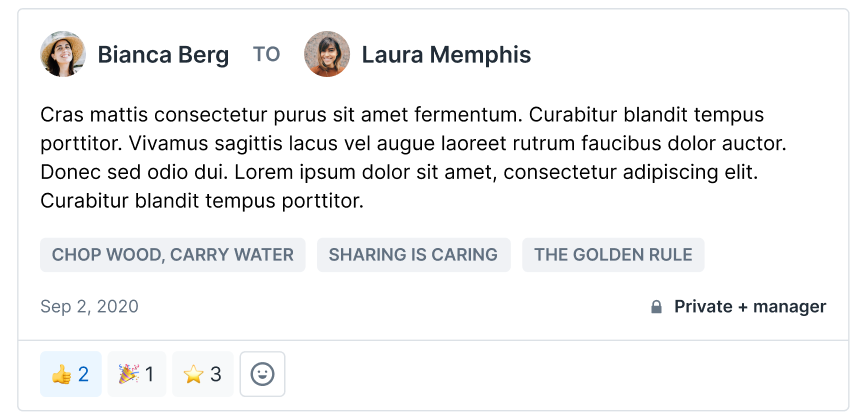Click the Private + manager label

[x=750, y=307]
